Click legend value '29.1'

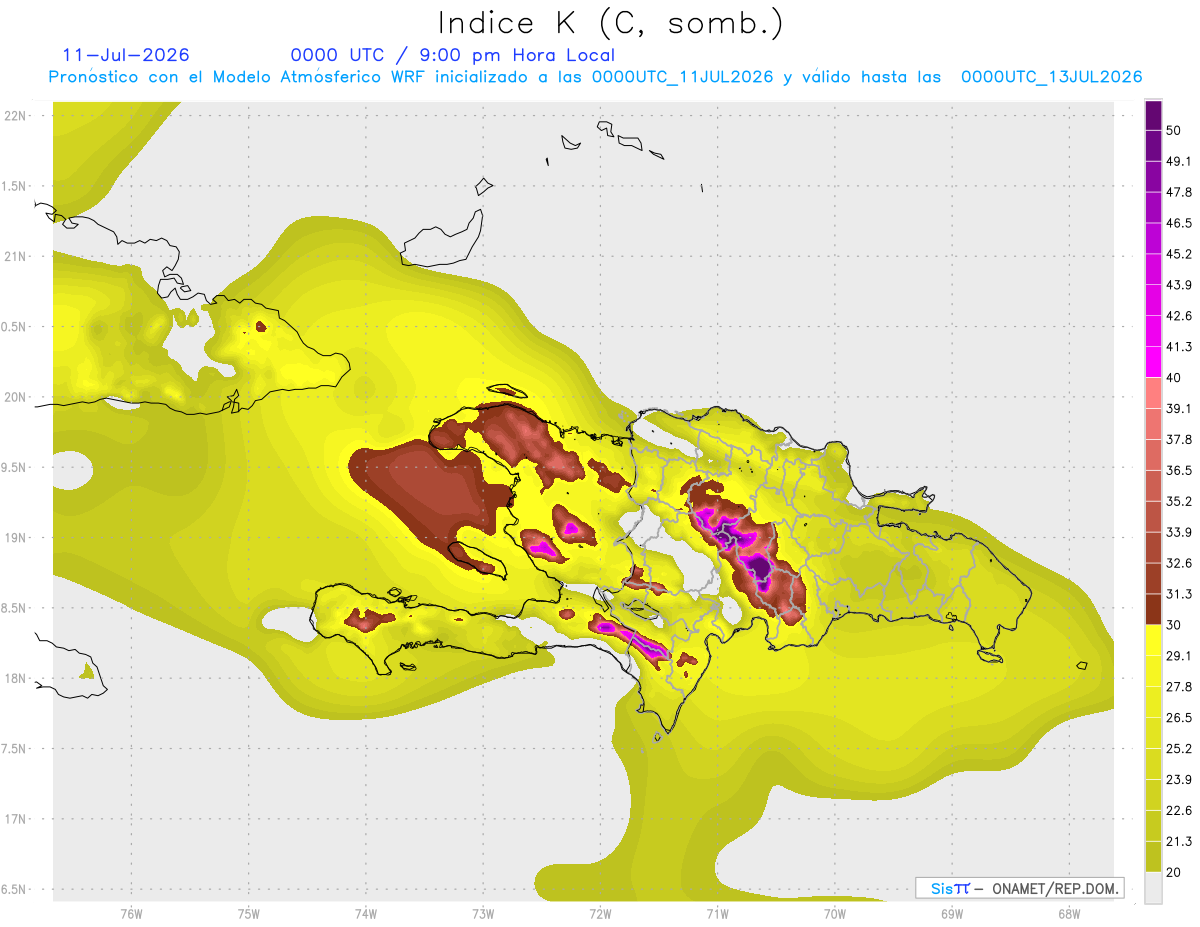(1179, 655)
